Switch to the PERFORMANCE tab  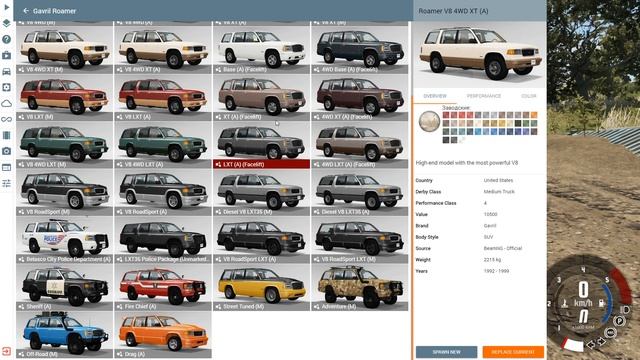click(x=484, y=96)
